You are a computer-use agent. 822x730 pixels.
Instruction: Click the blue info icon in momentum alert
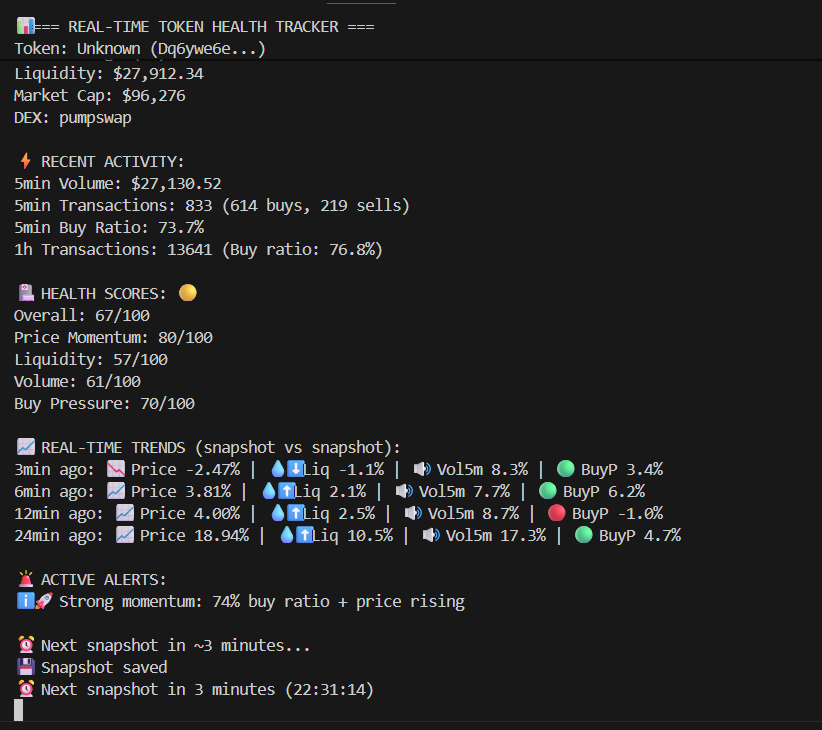[x=25, y=601]
